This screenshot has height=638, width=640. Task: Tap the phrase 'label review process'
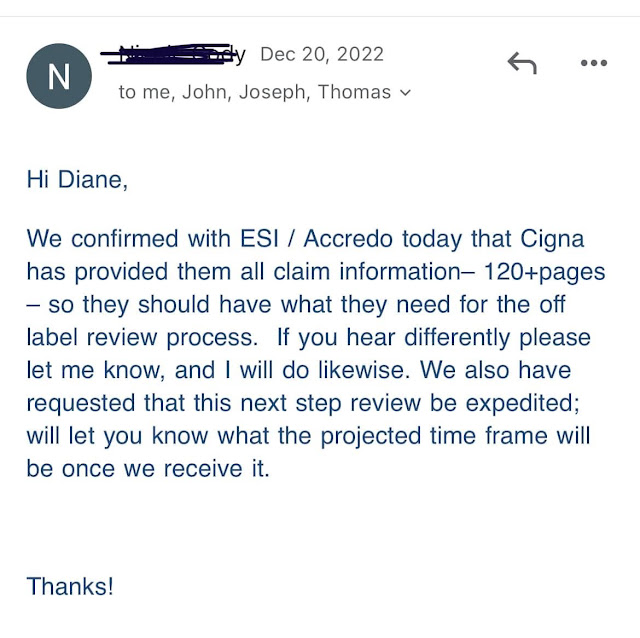click(142, 338)
